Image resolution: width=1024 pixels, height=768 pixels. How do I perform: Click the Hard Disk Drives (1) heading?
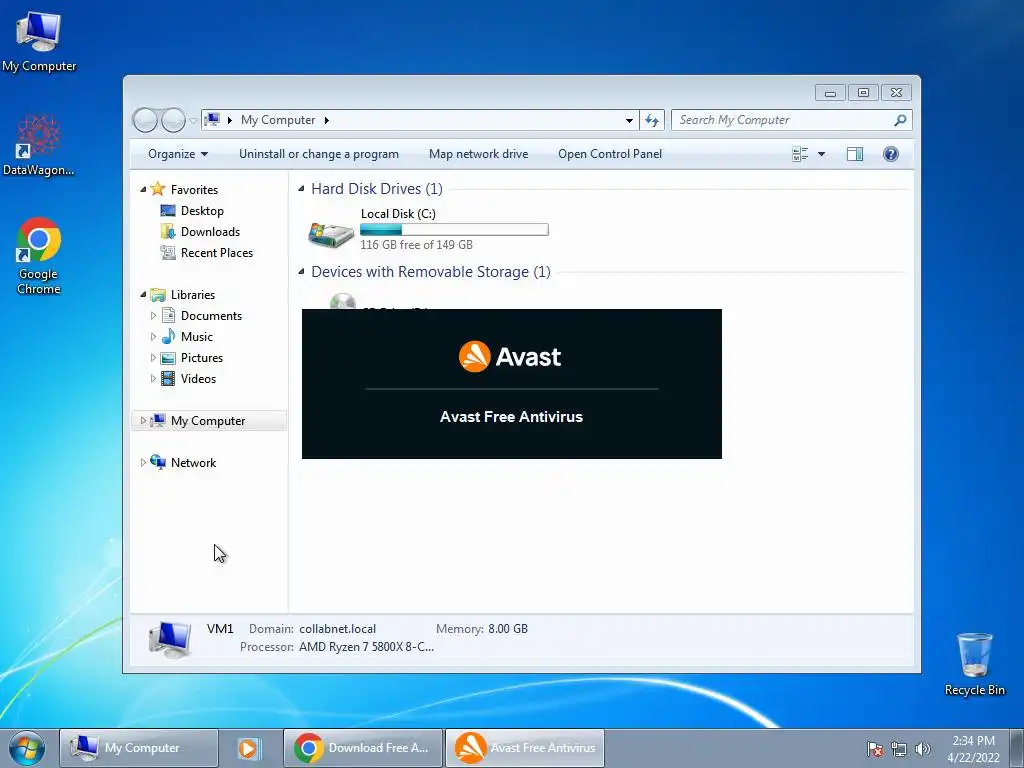click(377, 189)
